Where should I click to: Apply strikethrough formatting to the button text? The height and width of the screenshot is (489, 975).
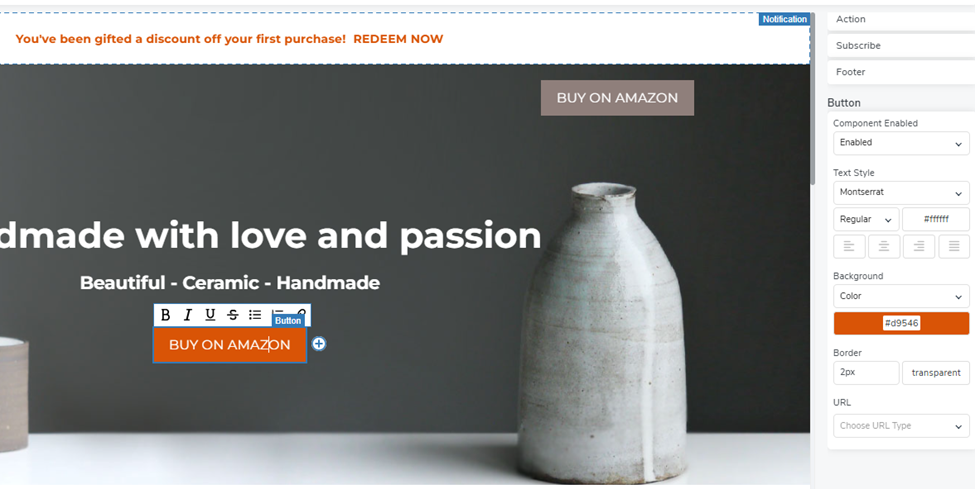click(233, 315)
